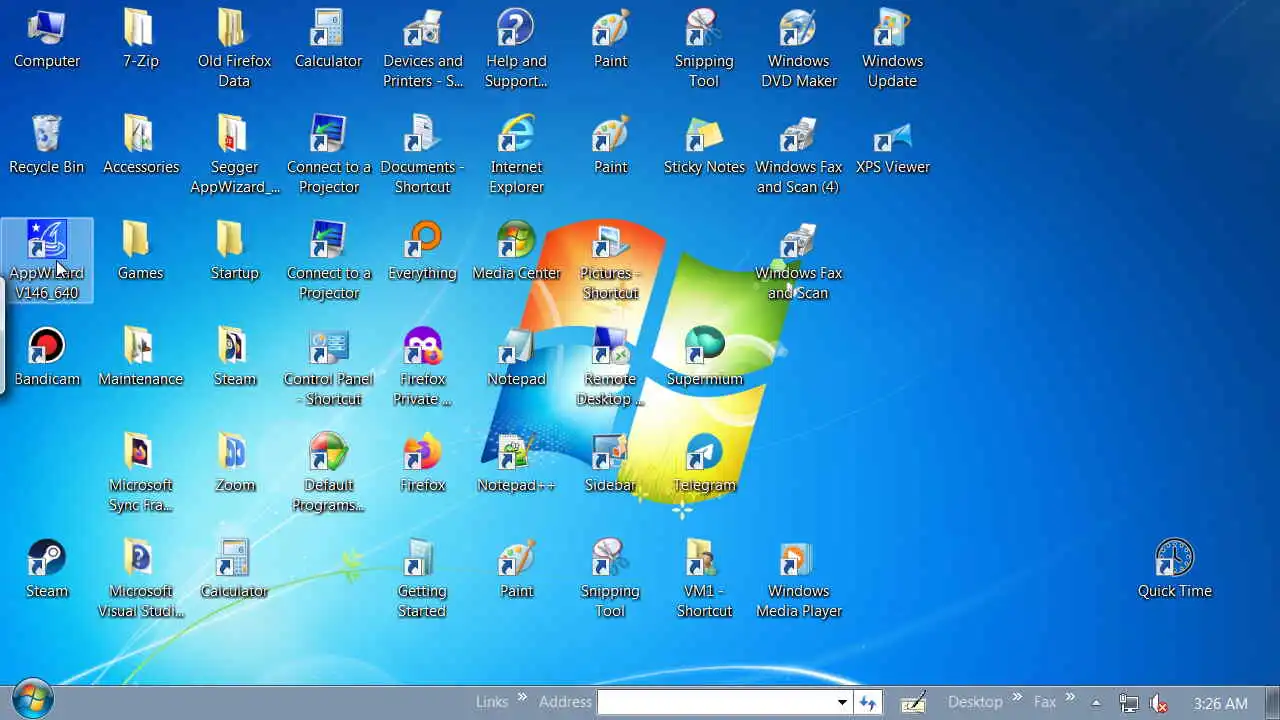Open the Old Firefox Data folder

point(235,50)
